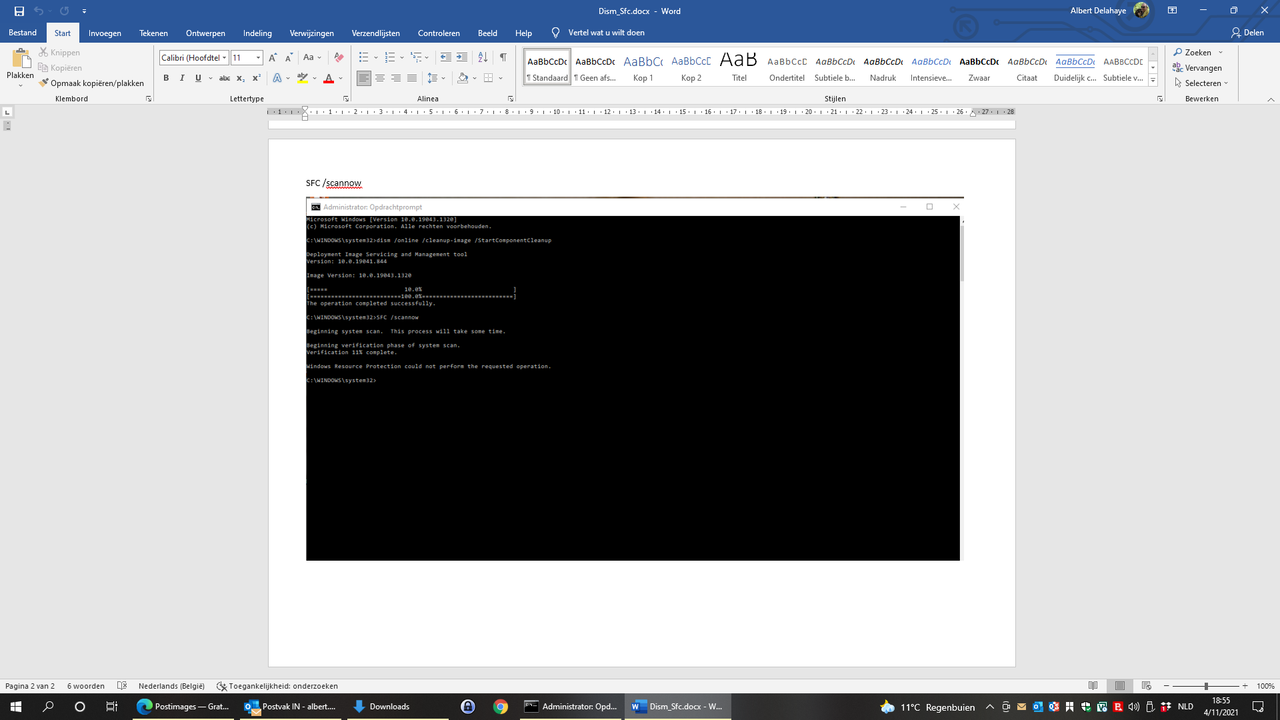This screenshot has height=720, width=1280.
Task: Click Delen share button
Action: (x=1246, y=33)
